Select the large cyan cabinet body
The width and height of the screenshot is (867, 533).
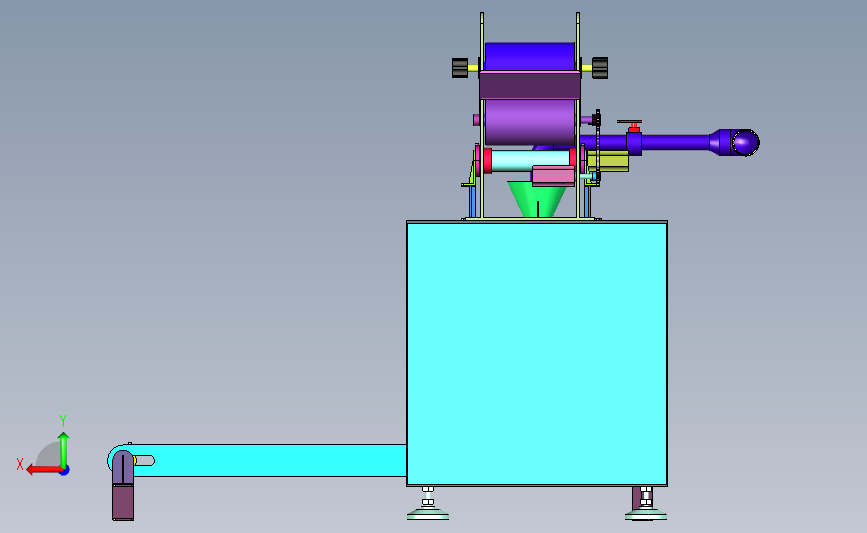(537, 353)
